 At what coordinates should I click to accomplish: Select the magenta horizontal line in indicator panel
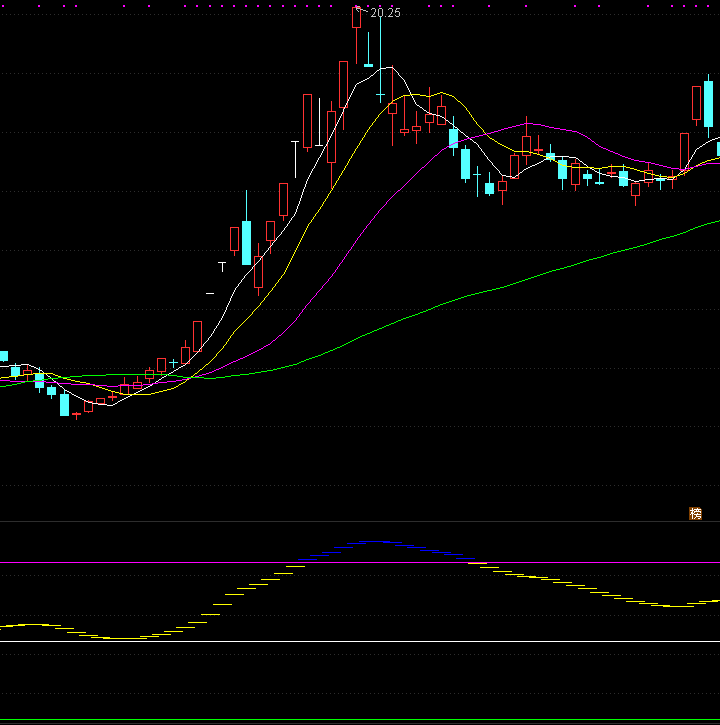[x=360, y=563]
